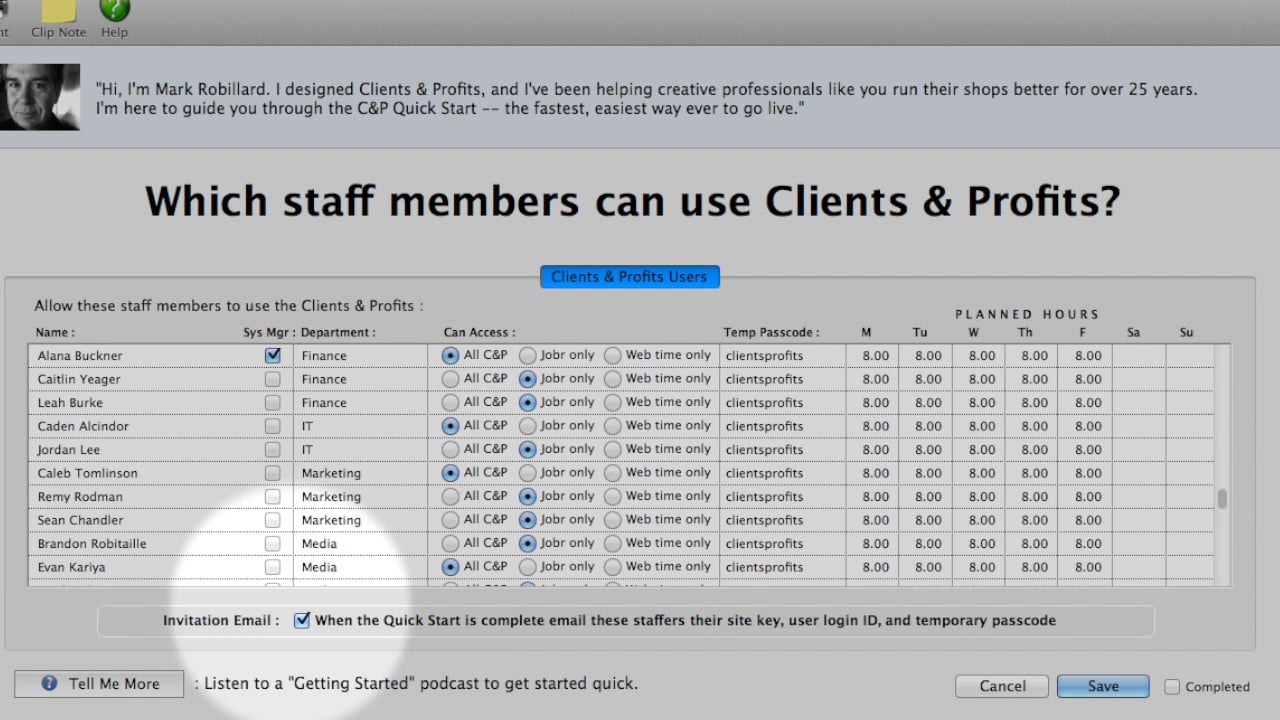Viewport: 1280px width, 720px height.
Task: Check Sys Mgr for Brandon Robitaille
Action: pyautogui.click(x=273, y=543)
